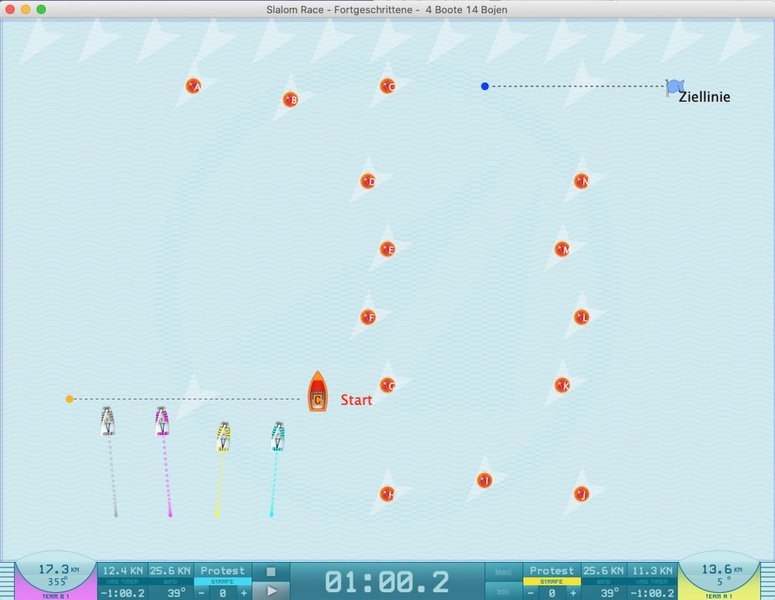Open the Info button

click(503, 591)
